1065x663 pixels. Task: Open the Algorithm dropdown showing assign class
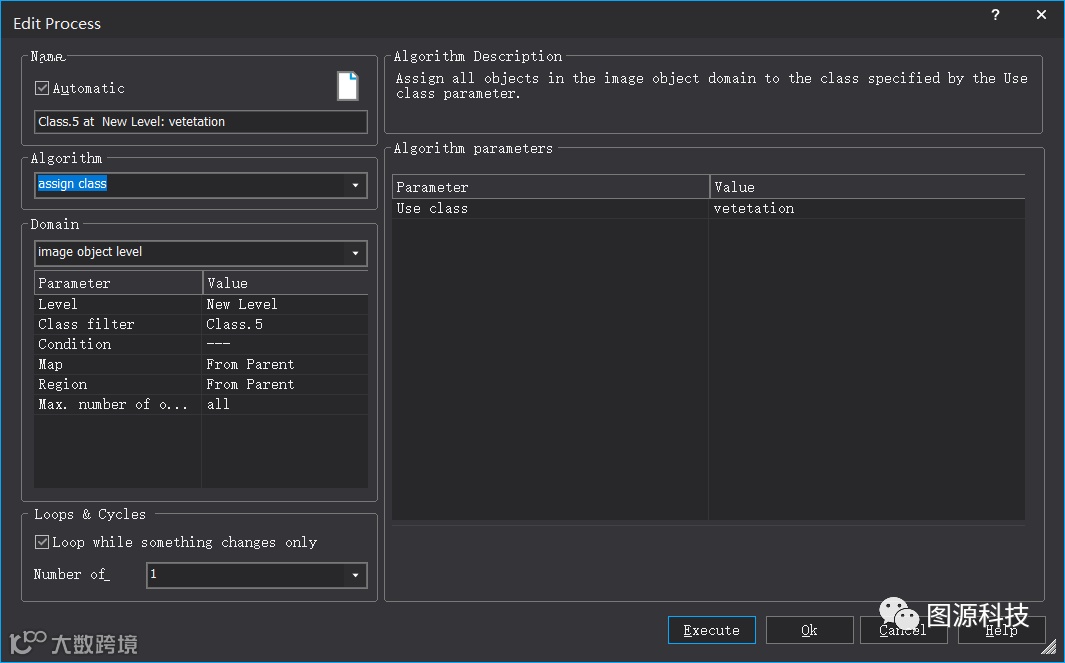tap(355, 185)
